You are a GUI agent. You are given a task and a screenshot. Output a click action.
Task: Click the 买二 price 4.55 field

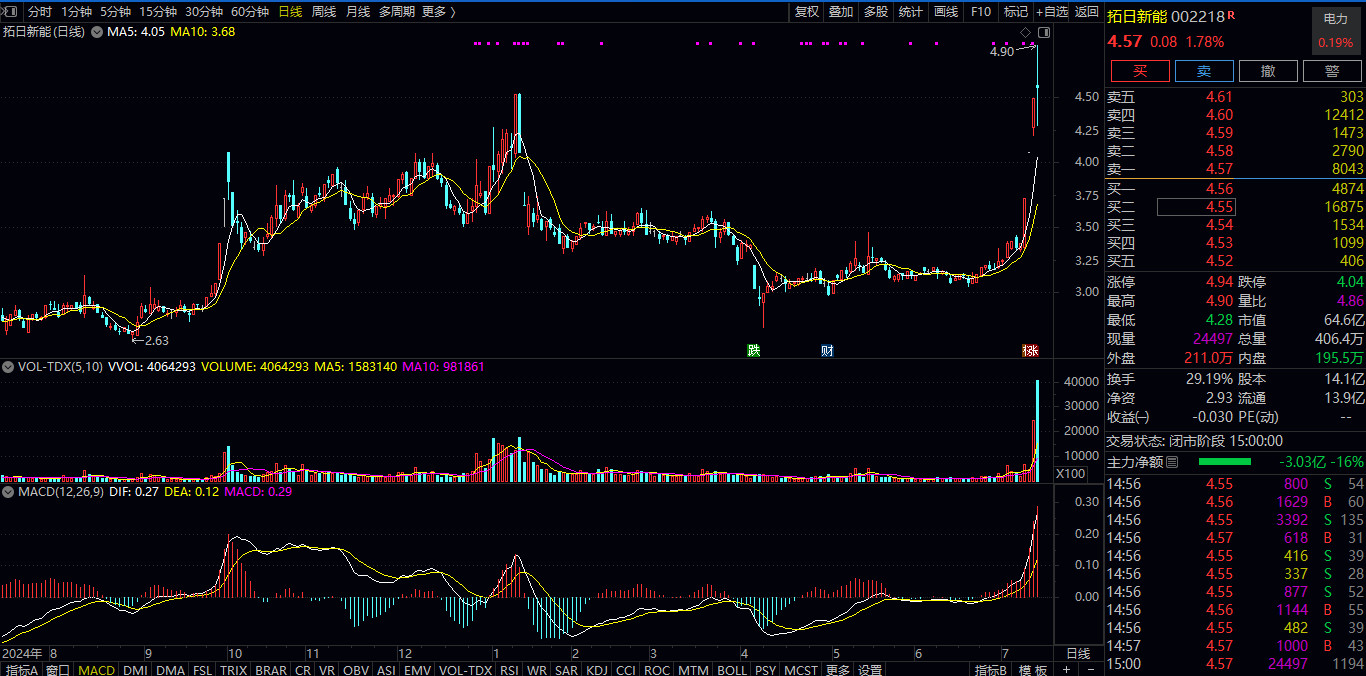[1196, 207]
